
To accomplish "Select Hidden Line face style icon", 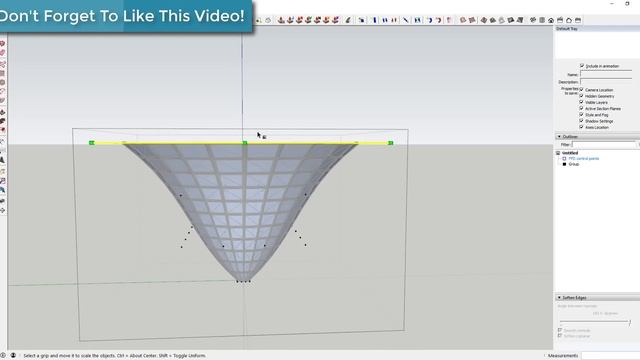I will pos(493,20).
